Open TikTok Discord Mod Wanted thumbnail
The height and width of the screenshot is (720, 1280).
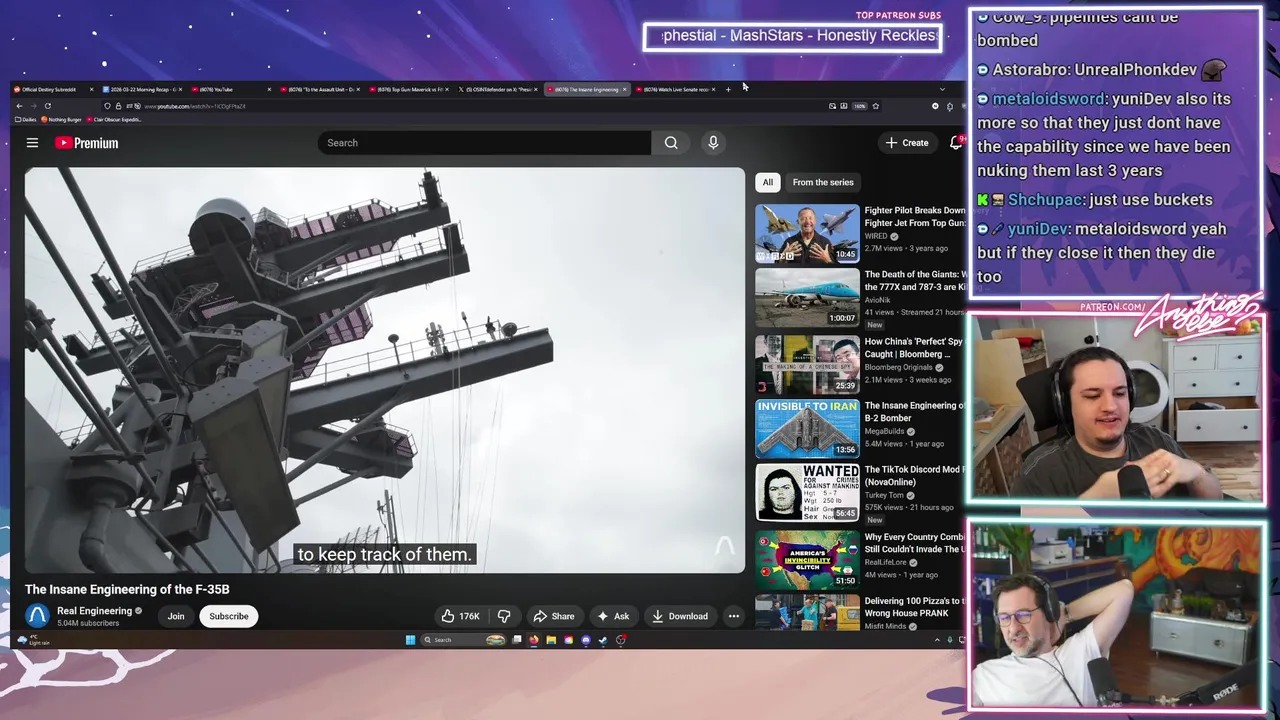pos(807,493)
